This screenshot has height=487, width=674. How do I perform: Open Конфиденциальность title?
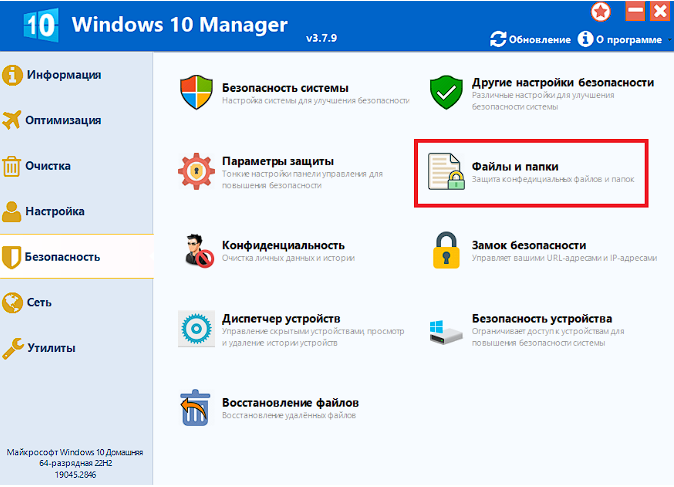(x=283, y=245)
